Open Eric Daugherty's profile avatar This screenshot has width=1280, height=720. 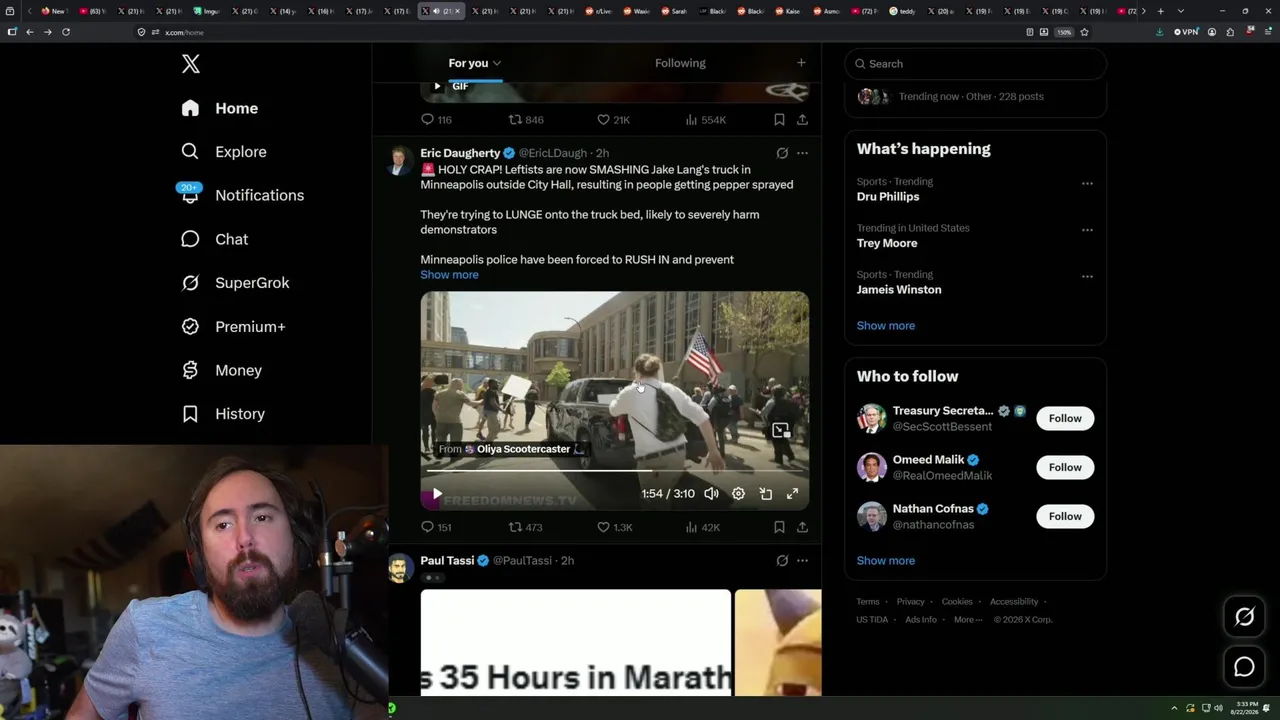coord(400,160)
